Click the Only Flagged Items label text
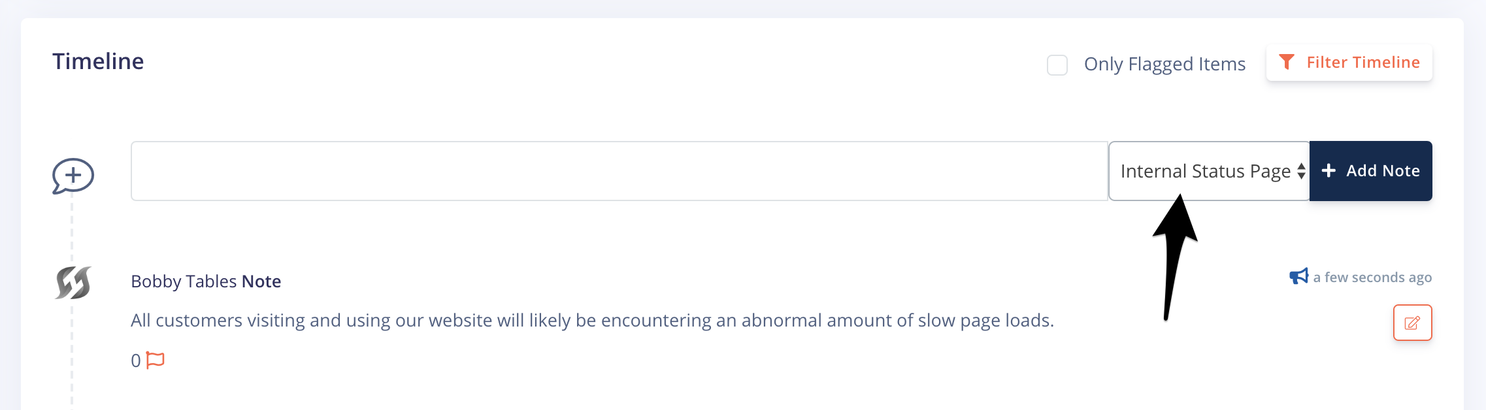The width and height of the screenshot is (1486, 410). click(1165, 64)
